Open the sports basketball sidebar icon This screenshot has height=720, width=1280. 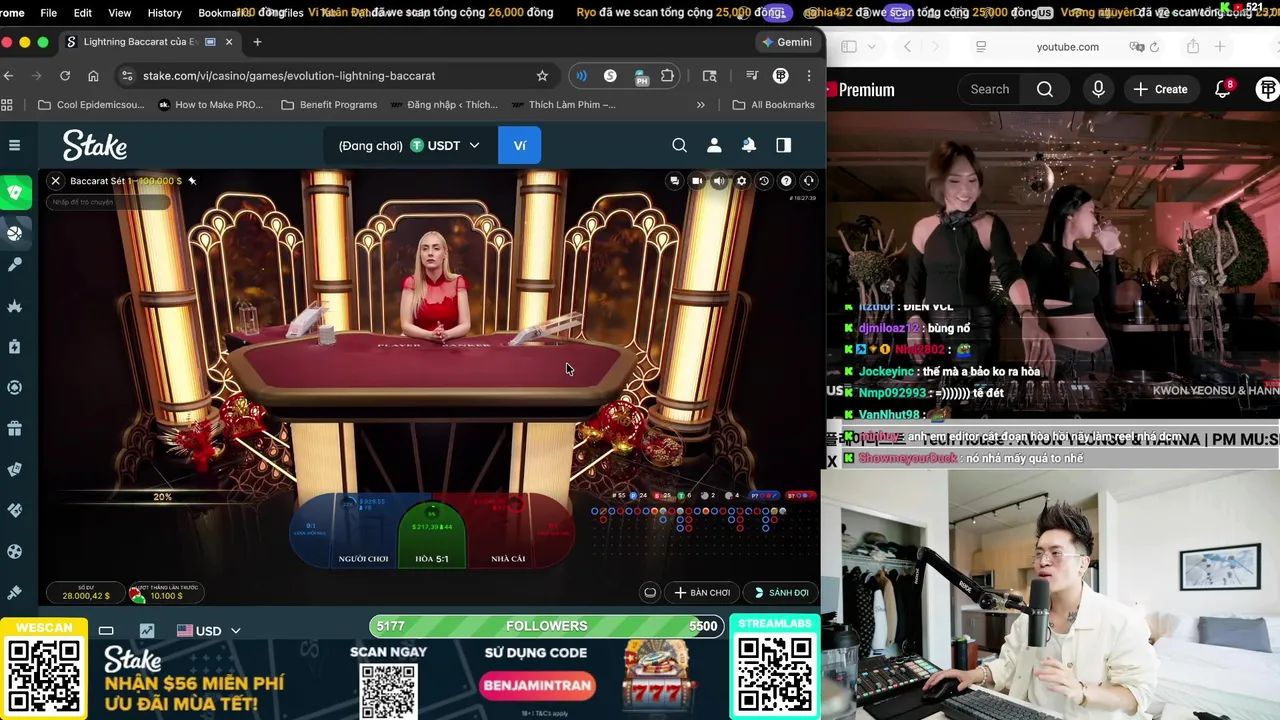15,233
